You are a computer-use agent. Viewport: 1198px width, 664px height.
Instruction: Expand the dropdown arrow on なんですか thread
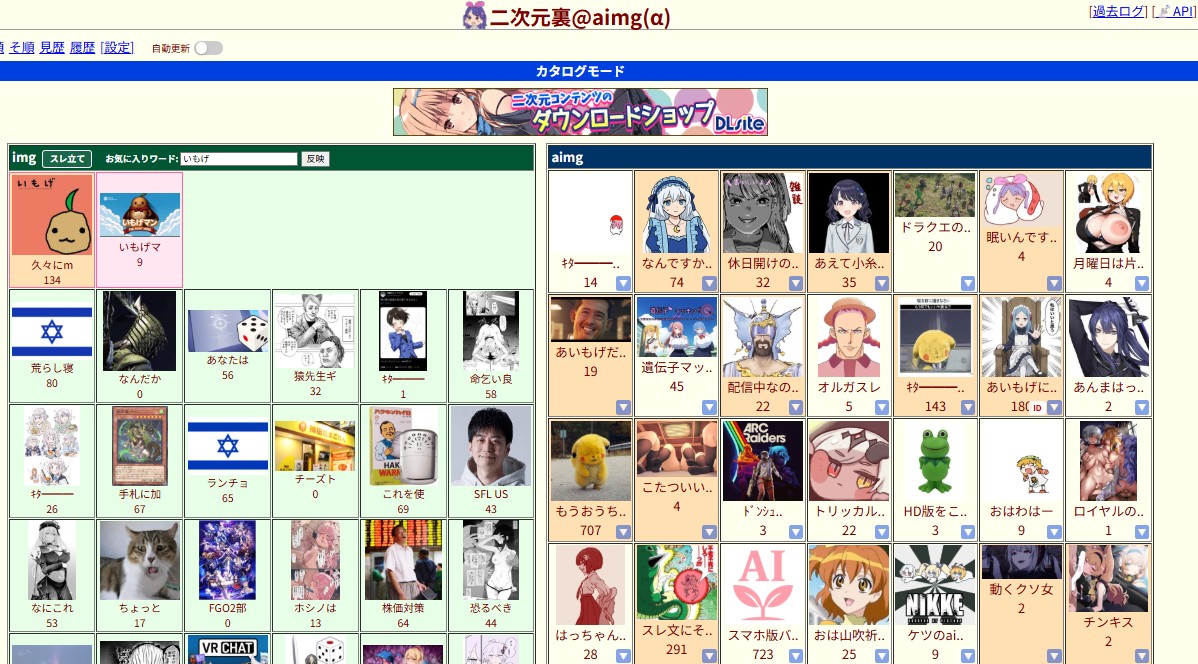tap(709, 283)
